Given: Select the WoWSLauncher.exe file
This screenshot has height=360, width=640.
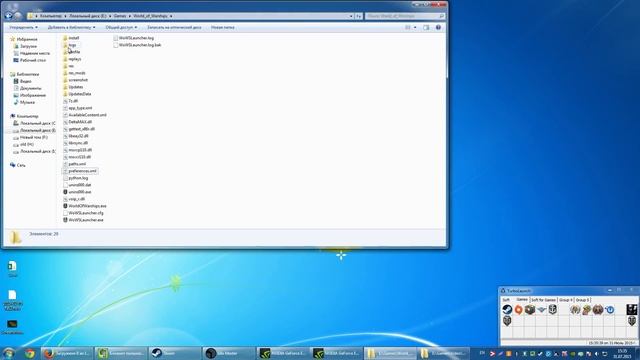Looking at the screenshot, I should tap(83, 220).
